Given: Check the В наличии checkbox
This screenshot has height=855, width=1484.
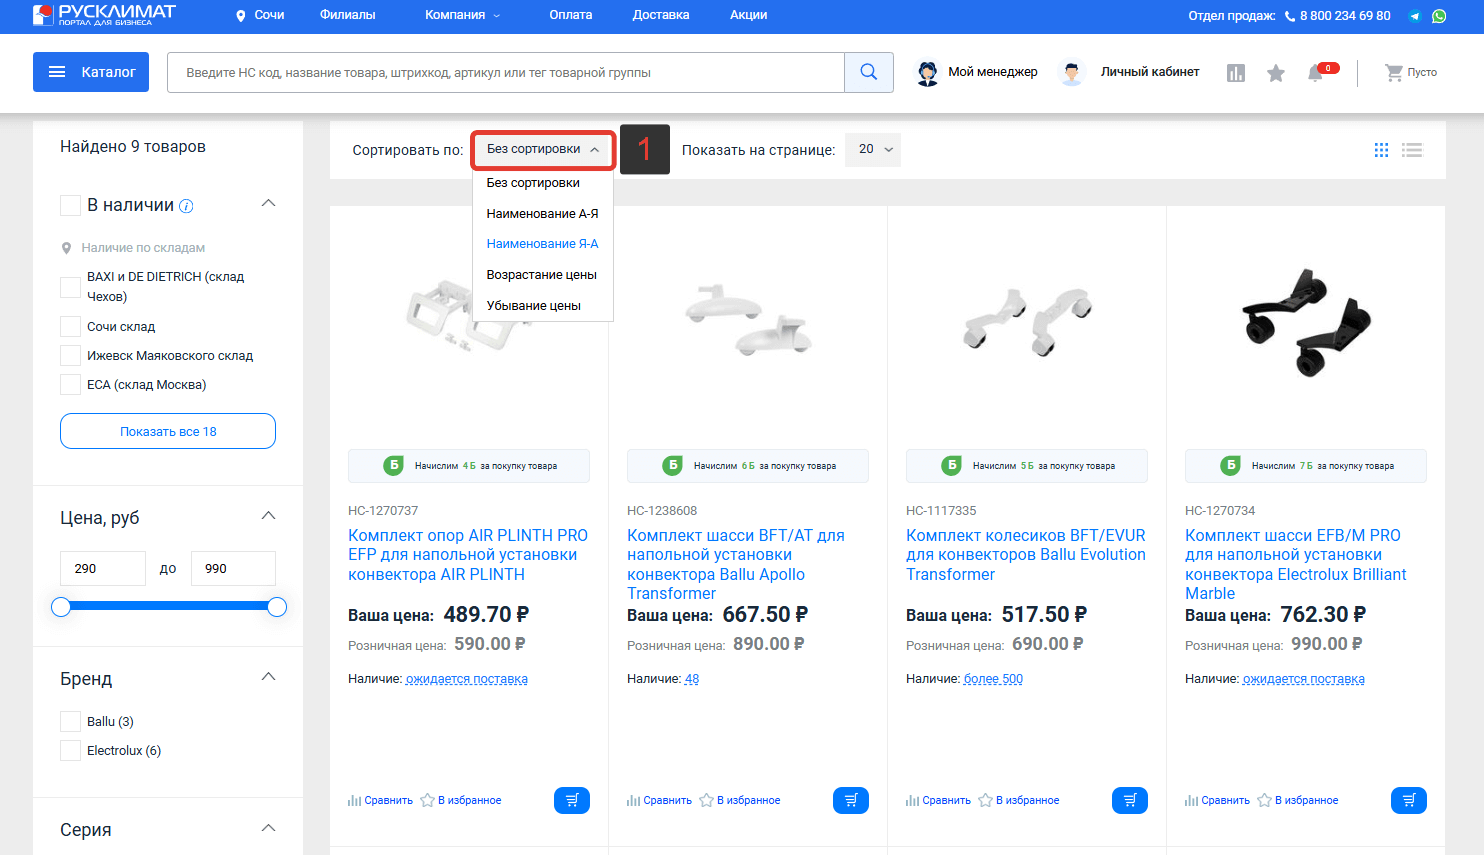Looking at the screenshot, I should (70, 205).
